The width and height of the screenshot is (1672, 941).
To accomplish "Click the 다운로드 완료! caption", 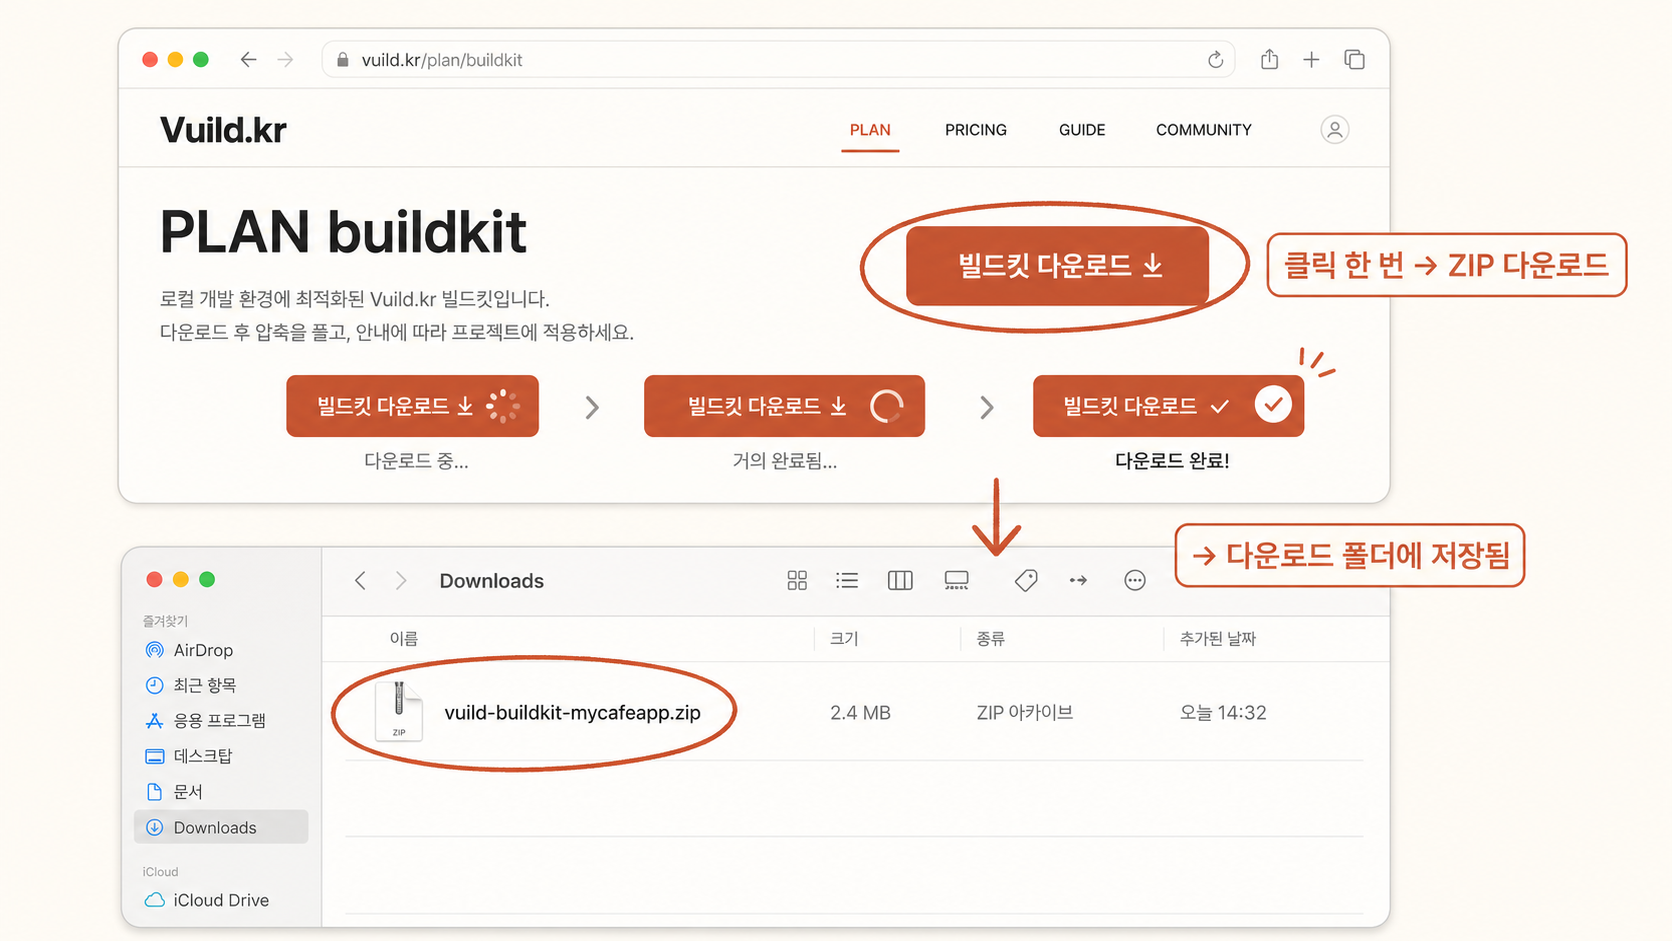I will coord(1172,461).
